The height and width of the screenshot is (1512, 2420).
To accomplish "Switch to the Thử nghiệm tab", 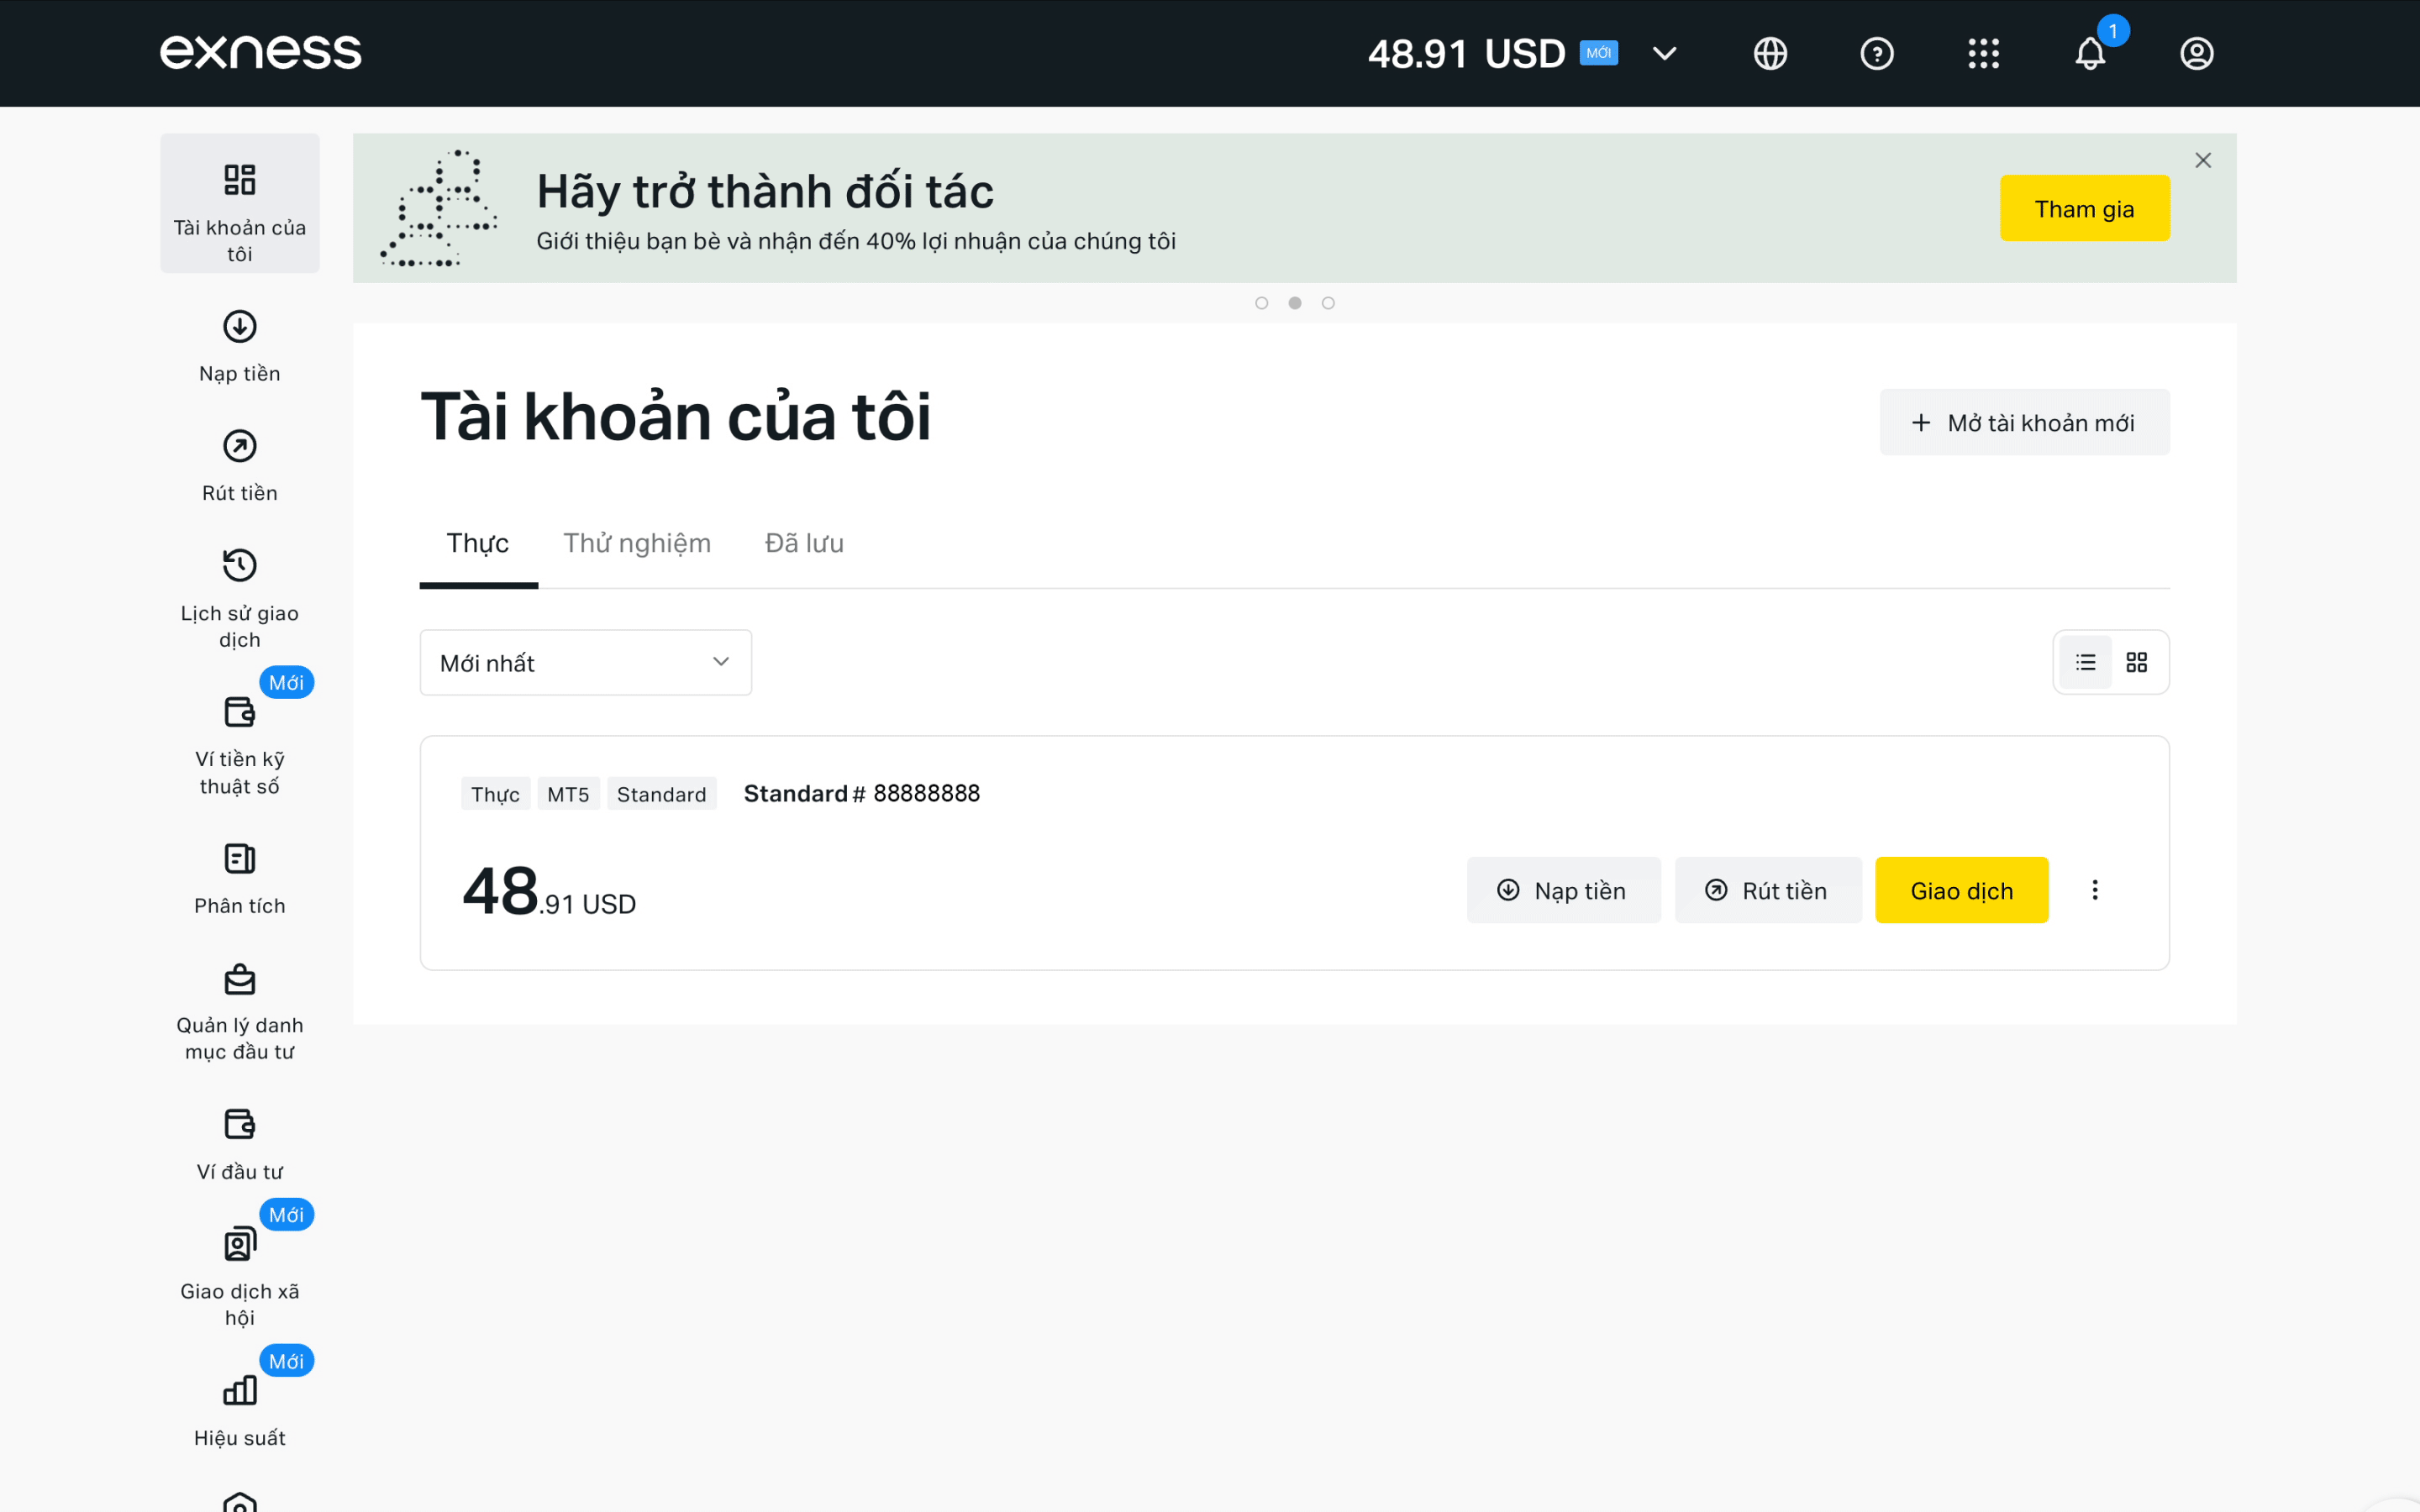I will 637,543.
